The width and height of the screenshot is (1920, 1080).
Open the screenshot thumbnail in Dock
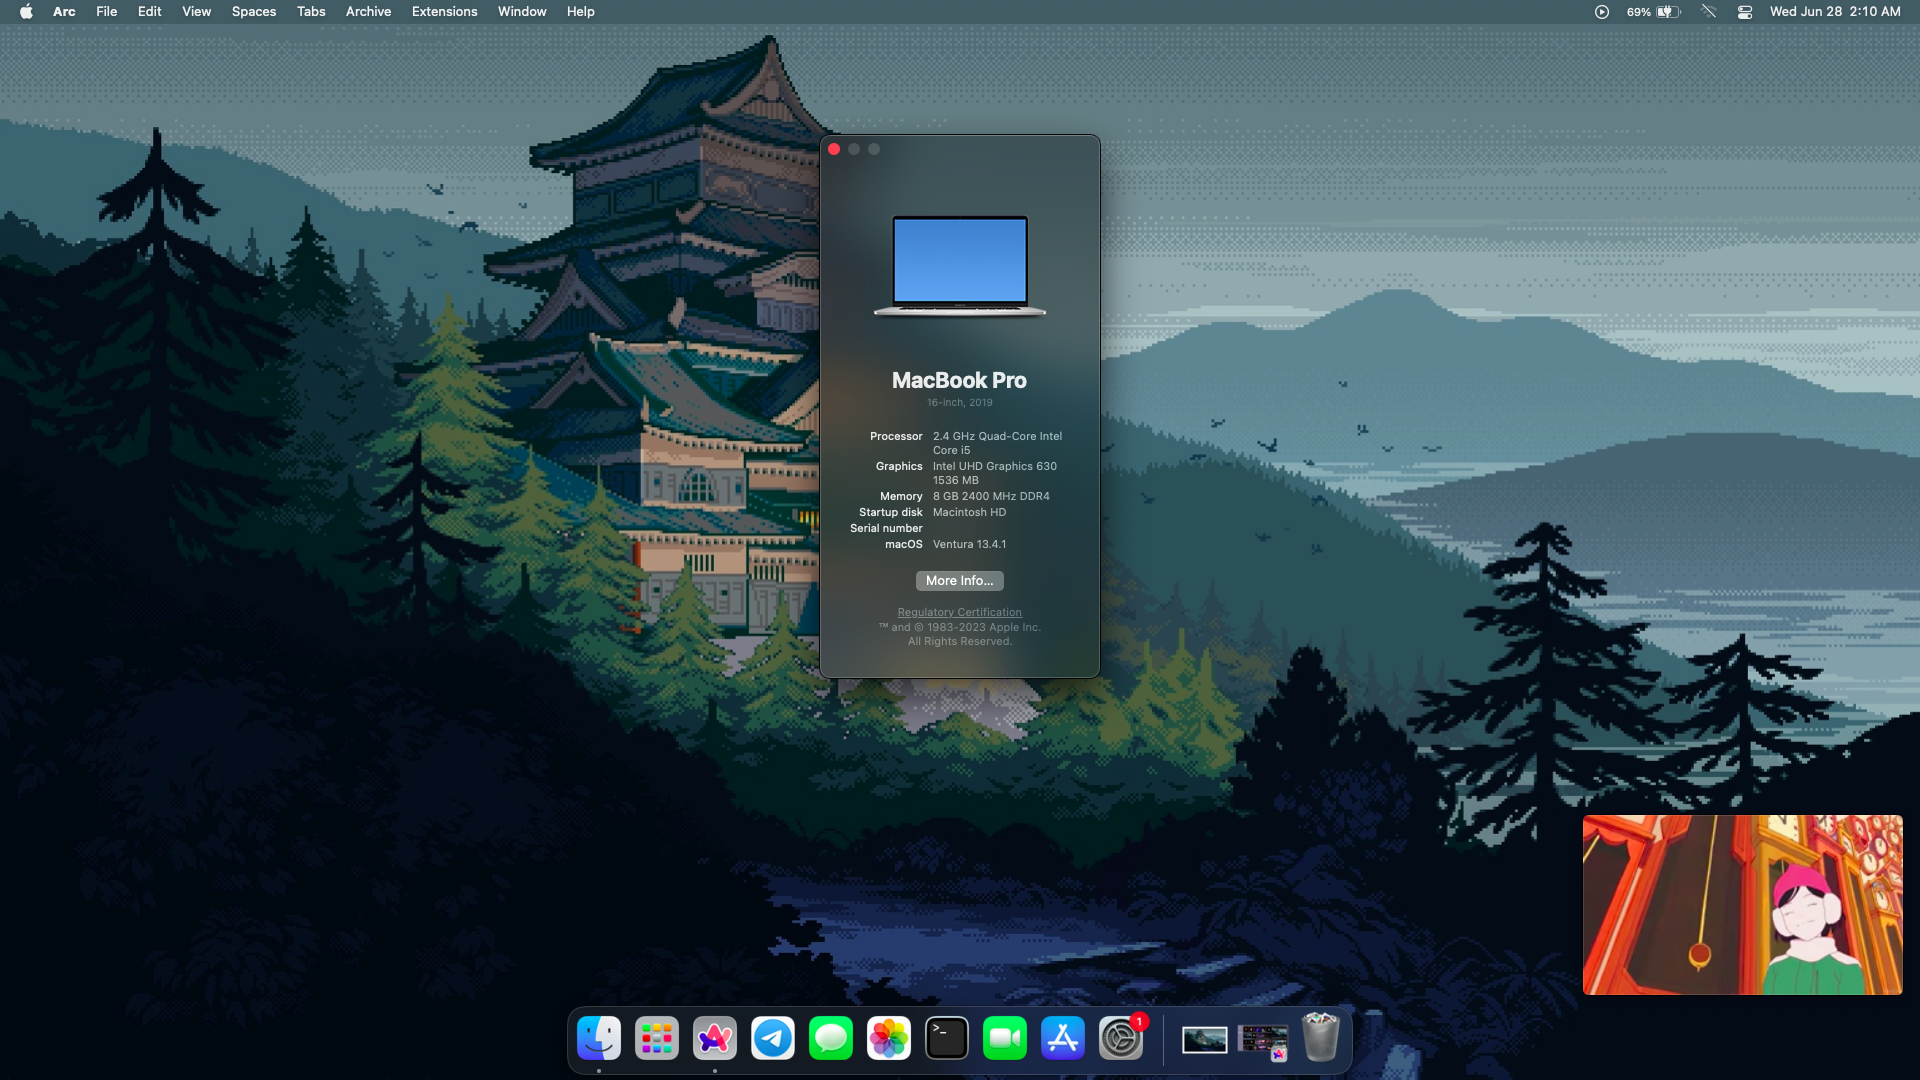click(x=1263, y=1040)
